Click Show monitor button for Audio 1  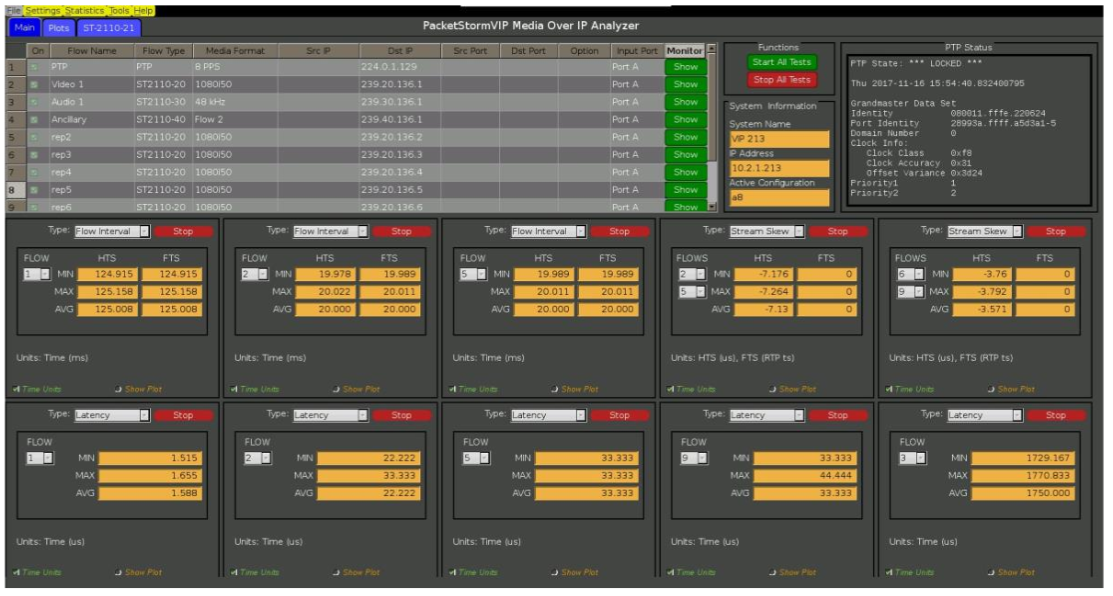point(686,102)
